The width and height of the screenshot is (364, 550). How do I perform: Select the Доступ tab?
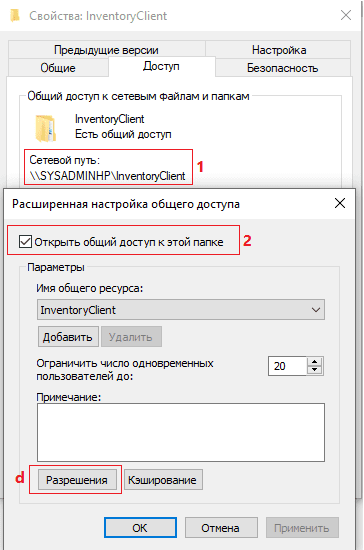[x=161, y=66]
